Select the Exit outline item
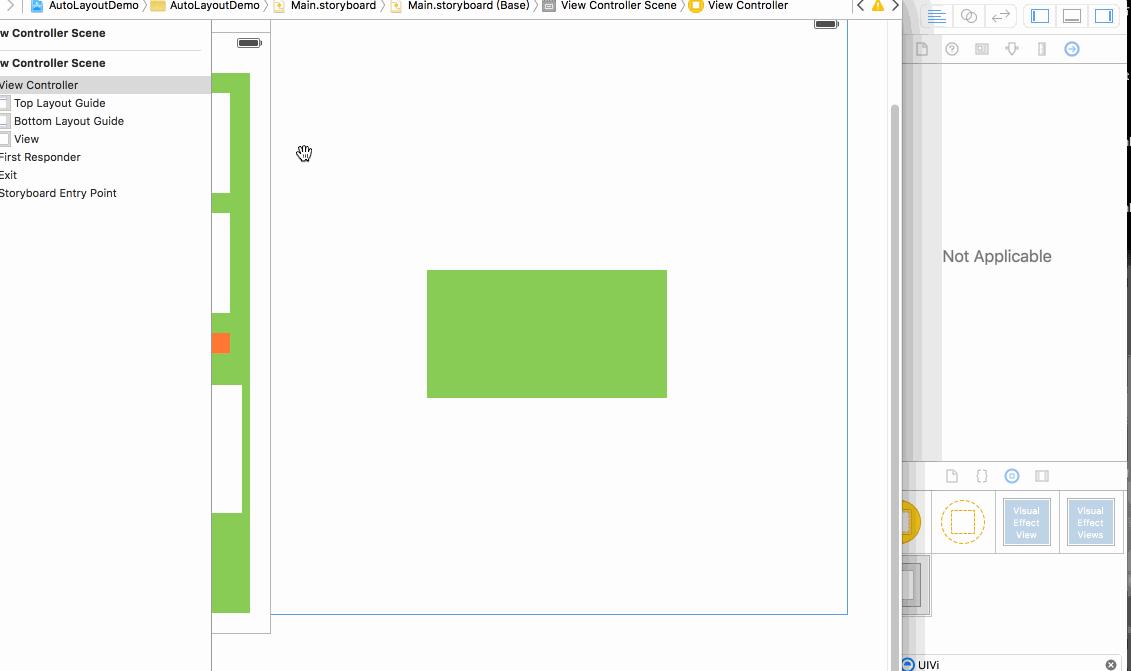Image resolution: width=1131 pixels, height=671 pixels. tap(105, 175)
